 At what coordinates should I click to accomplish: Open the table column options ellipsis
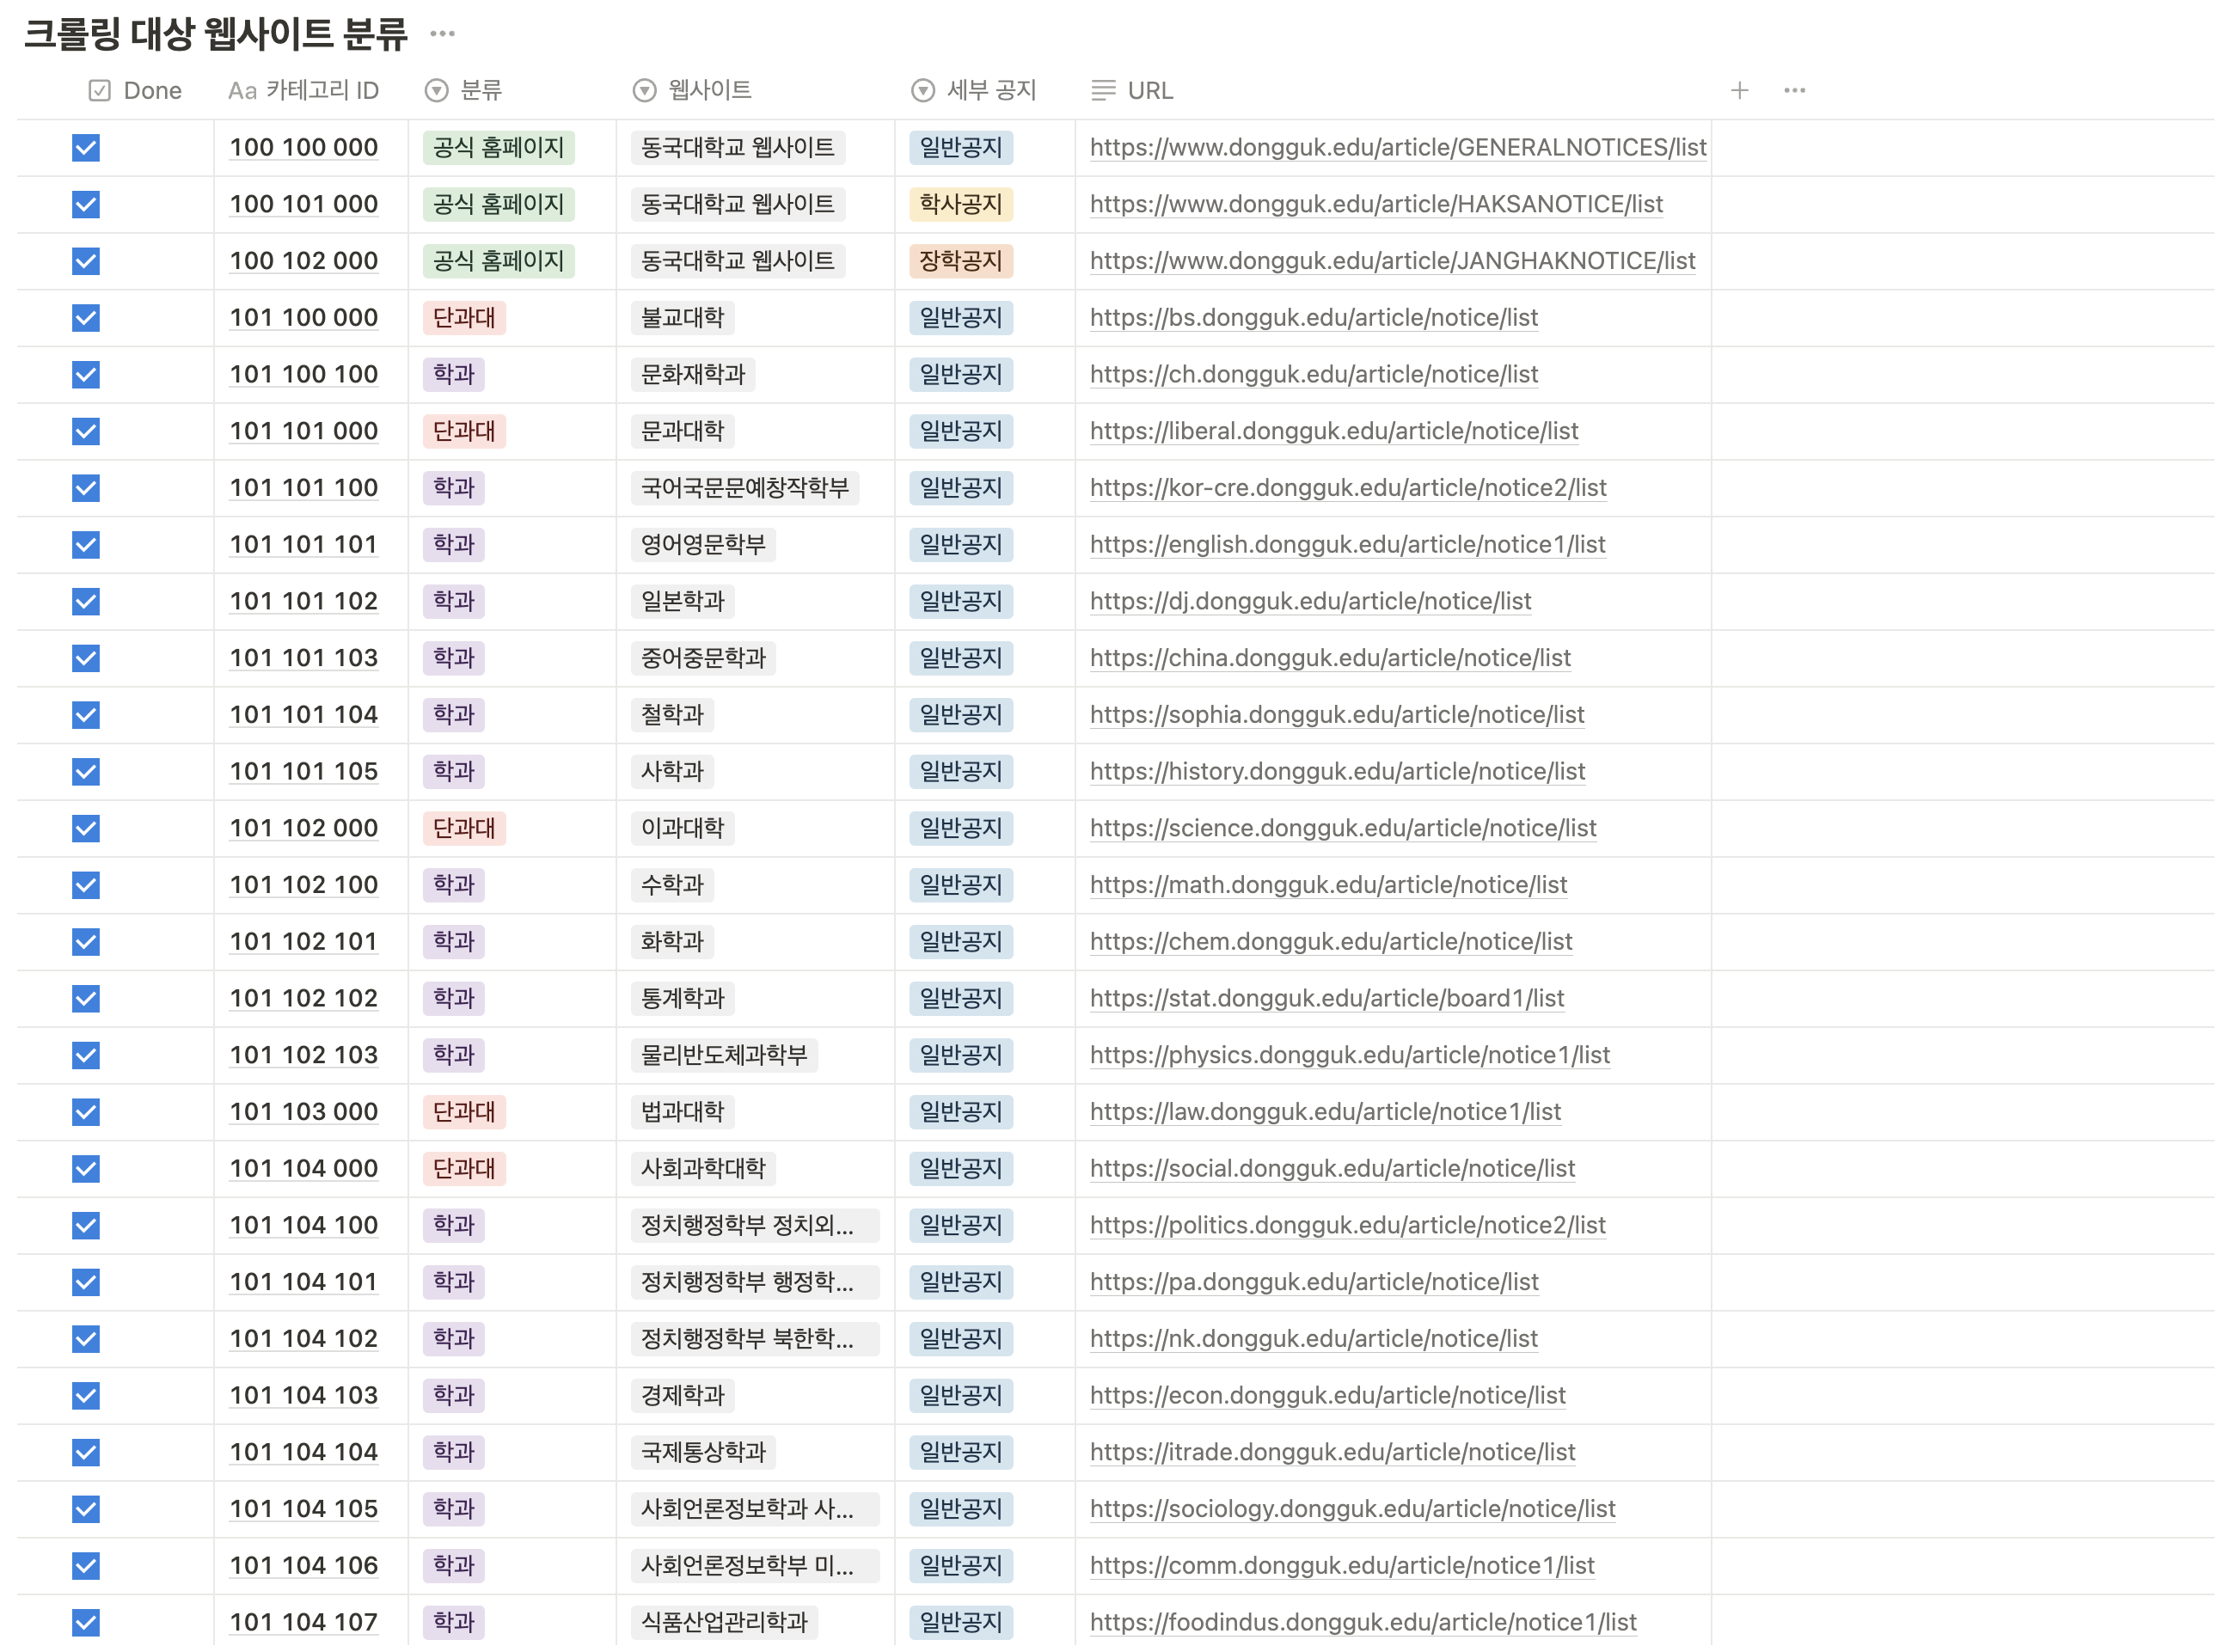(1794, 91)
